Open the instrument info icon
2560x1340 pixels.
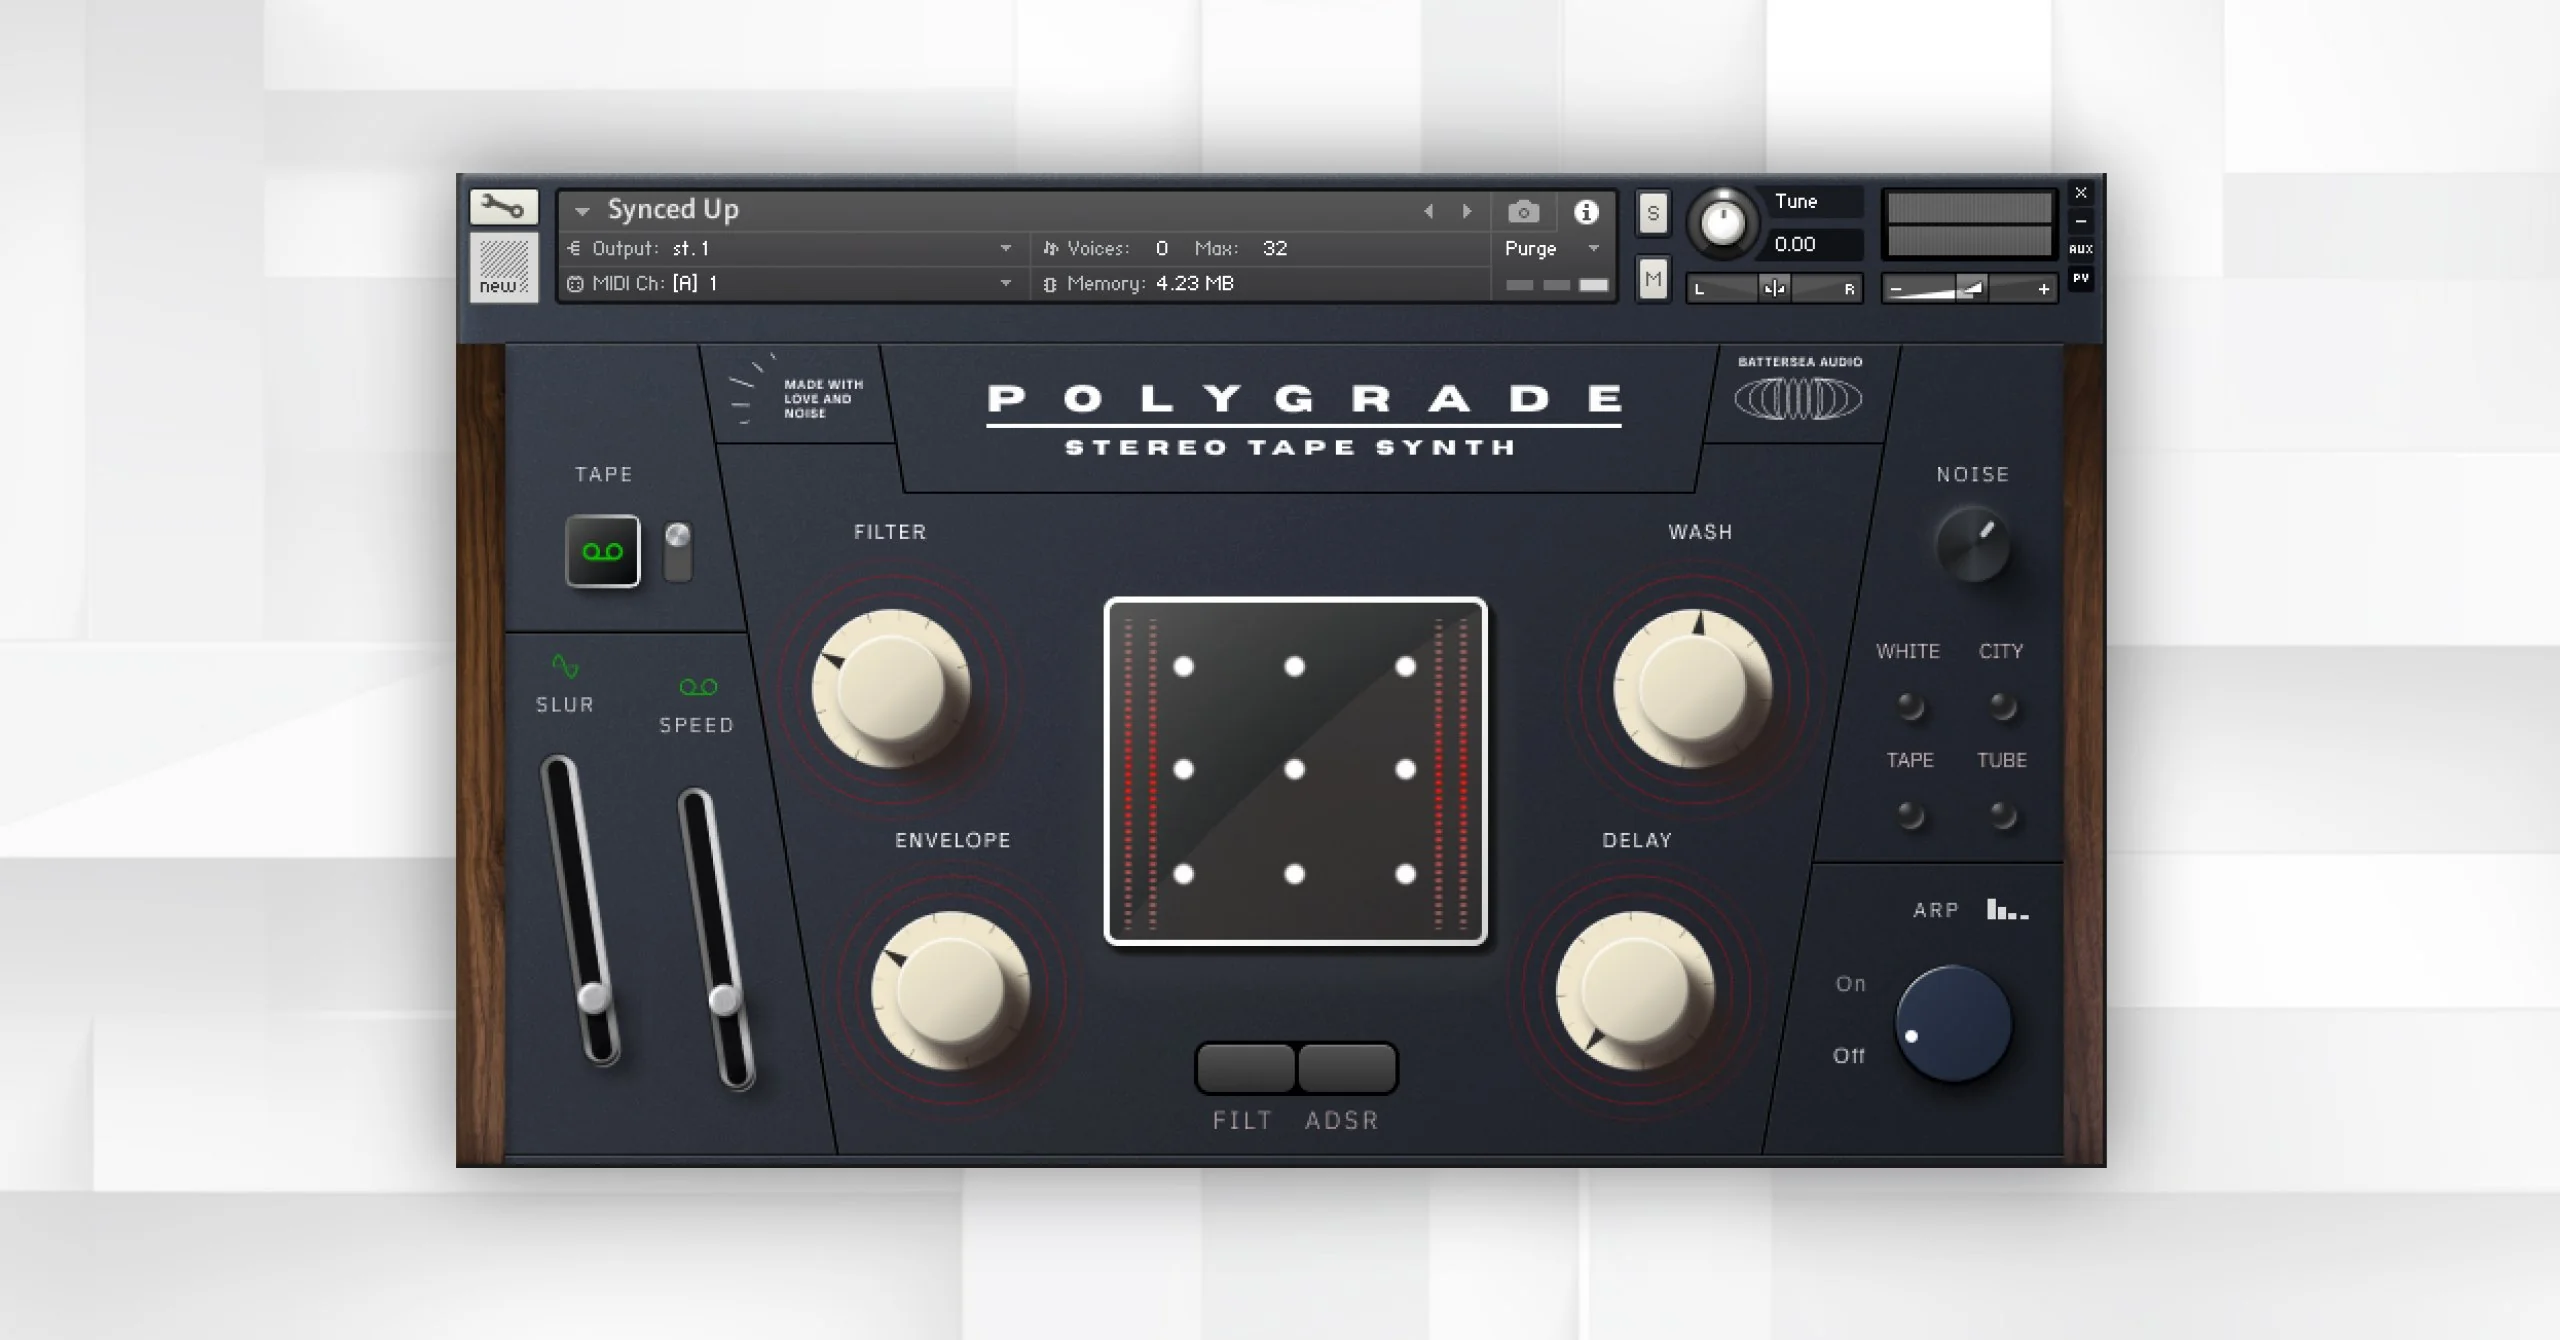tap(1586, 212)
